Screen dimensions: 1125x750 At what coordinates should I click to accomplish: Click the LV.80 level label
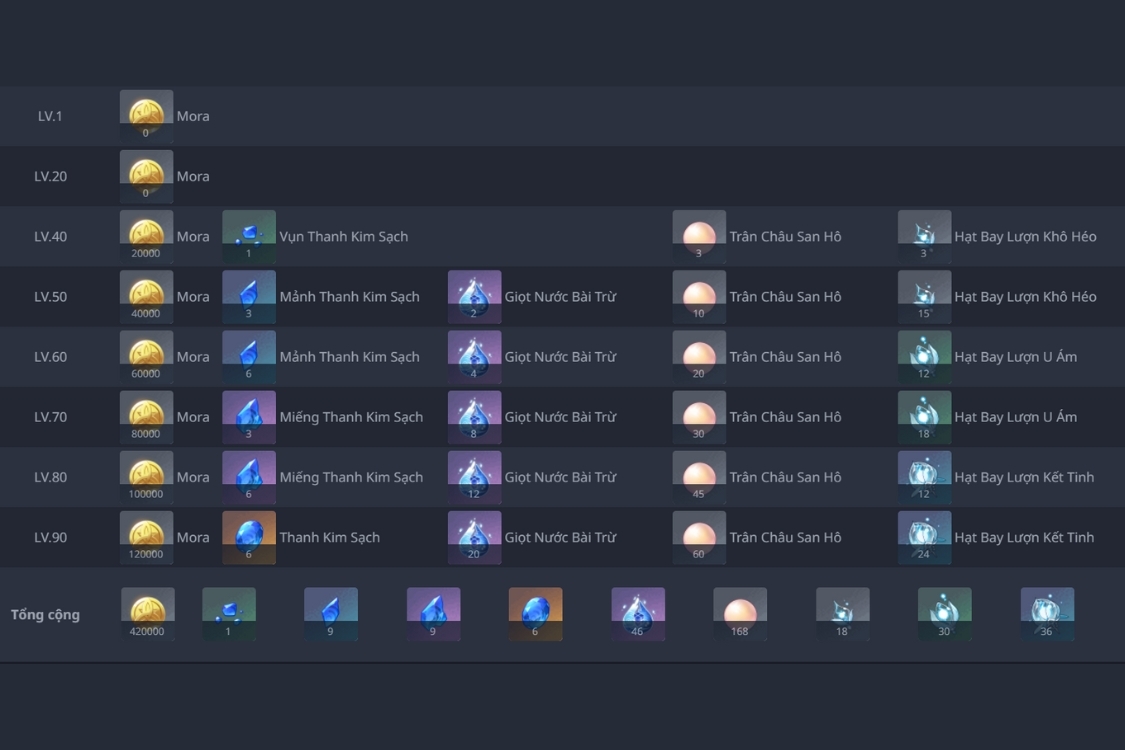coord(50,478)
